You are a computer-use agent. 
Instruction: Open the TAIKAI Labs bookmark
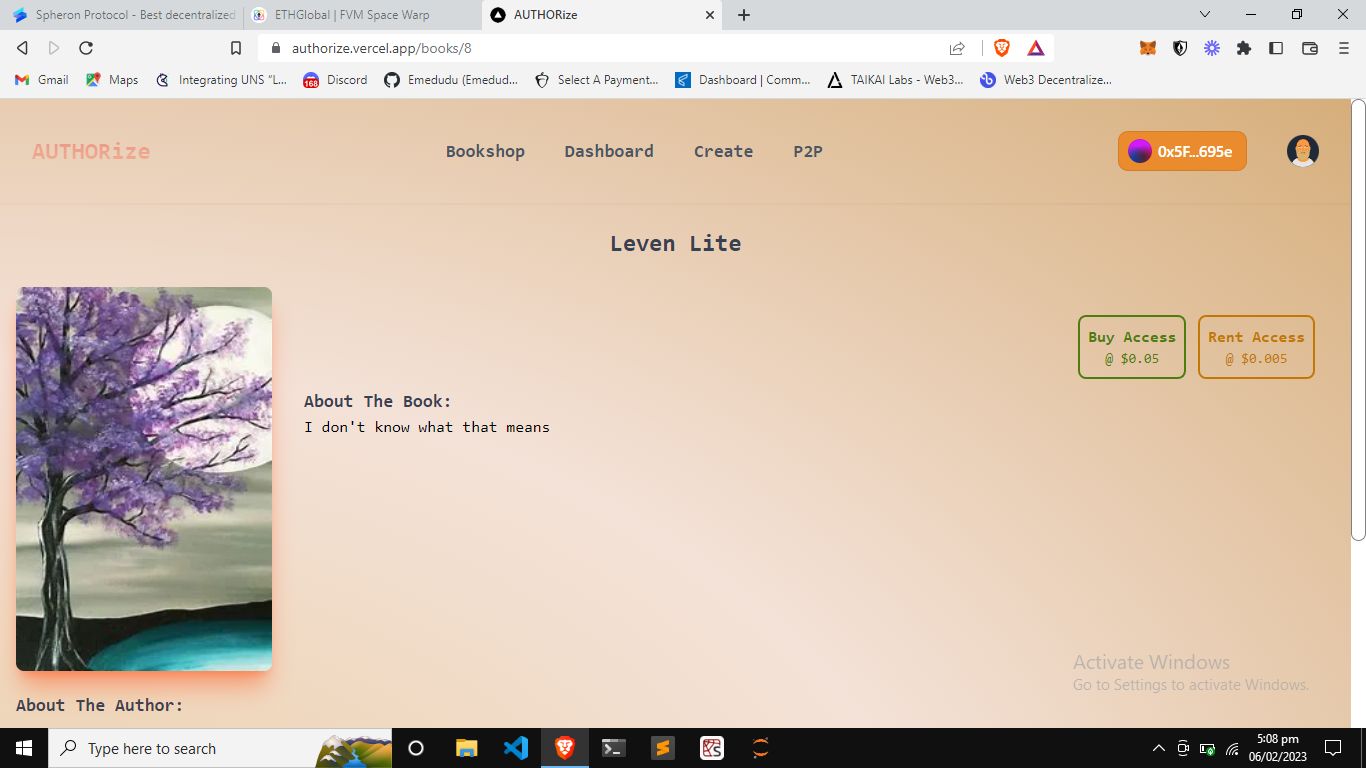(x=895, y=79)
